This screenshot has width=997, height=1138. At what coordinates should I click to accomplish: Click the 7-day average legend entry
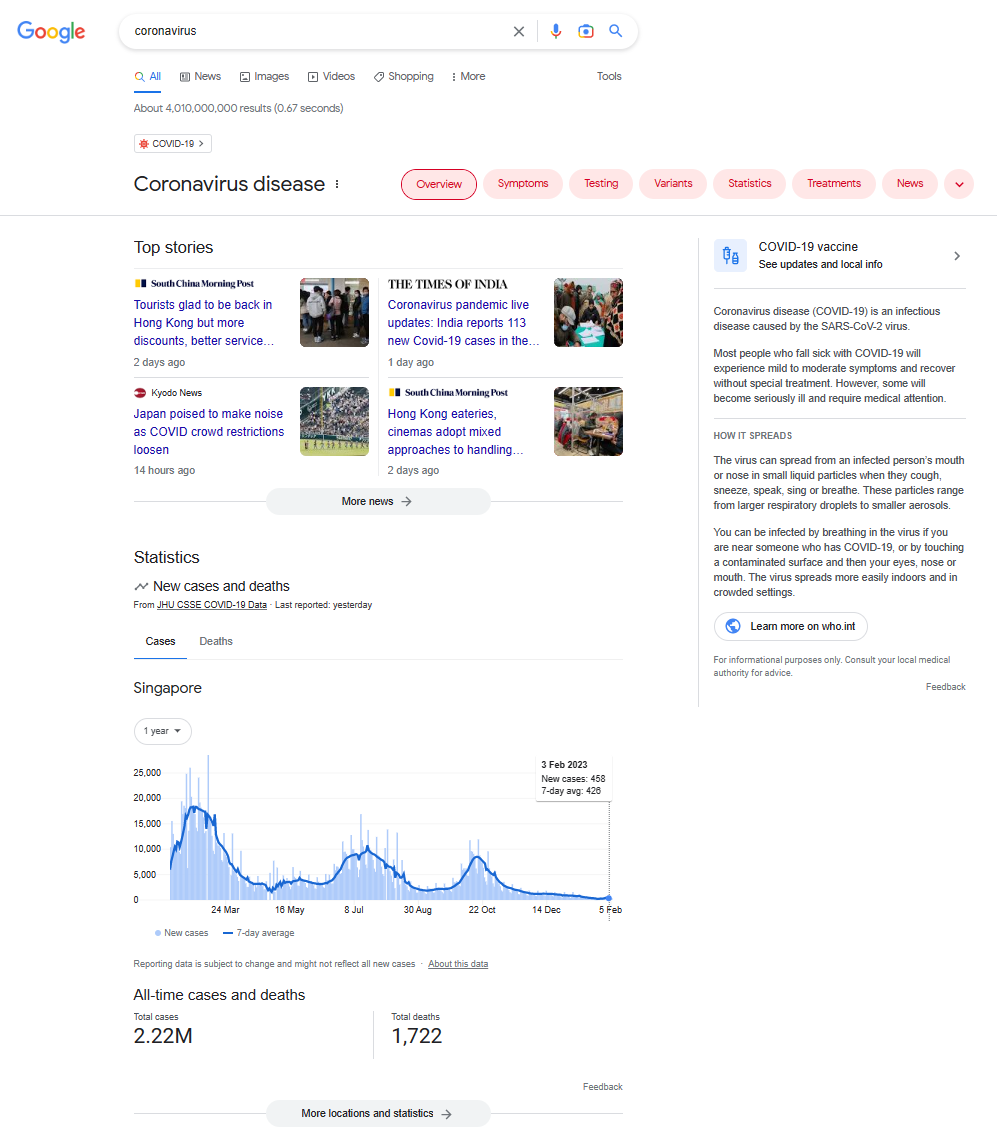click(x=258, y=933)
